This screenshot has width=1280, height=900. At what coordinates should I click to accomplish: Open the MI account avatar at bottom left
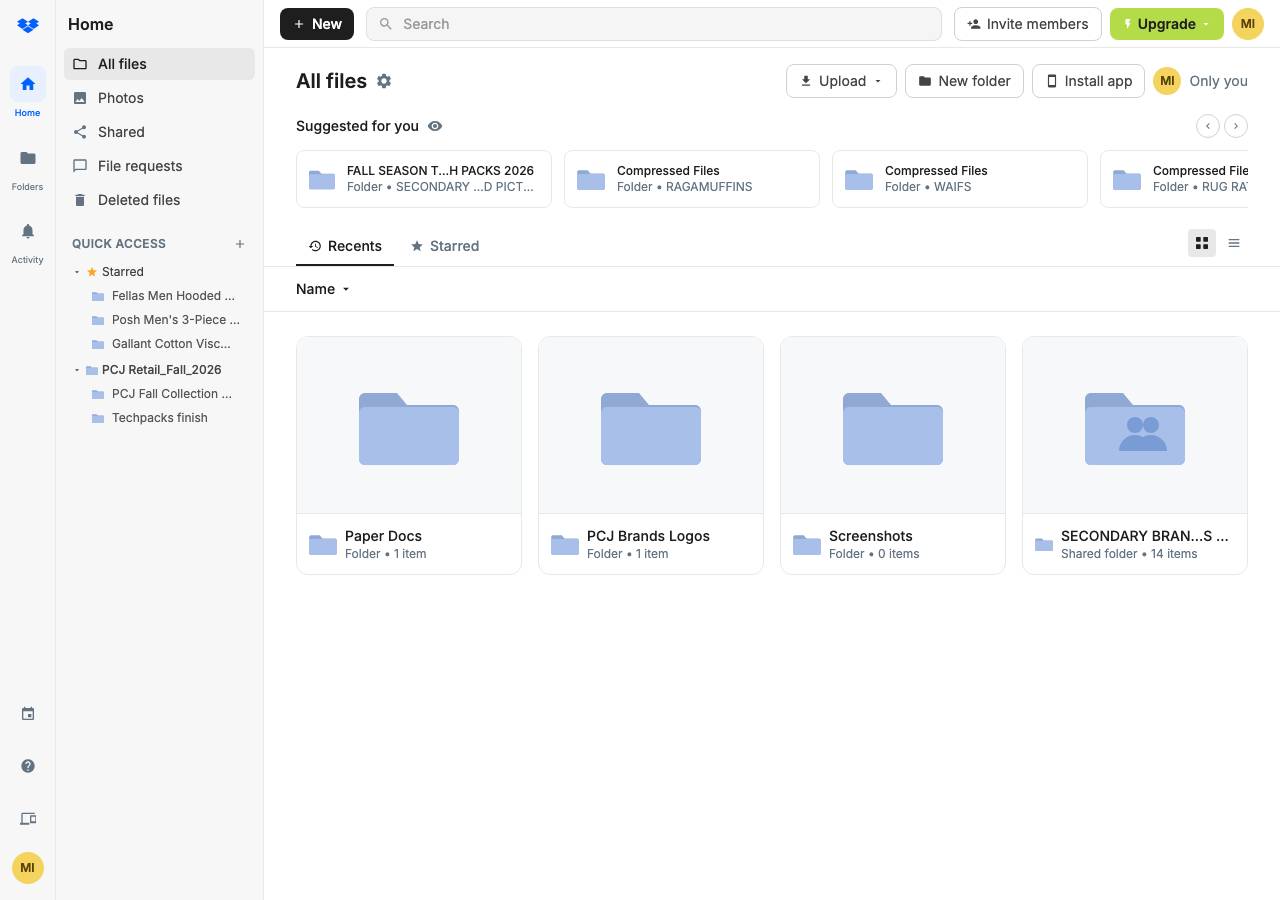point(28,868)
